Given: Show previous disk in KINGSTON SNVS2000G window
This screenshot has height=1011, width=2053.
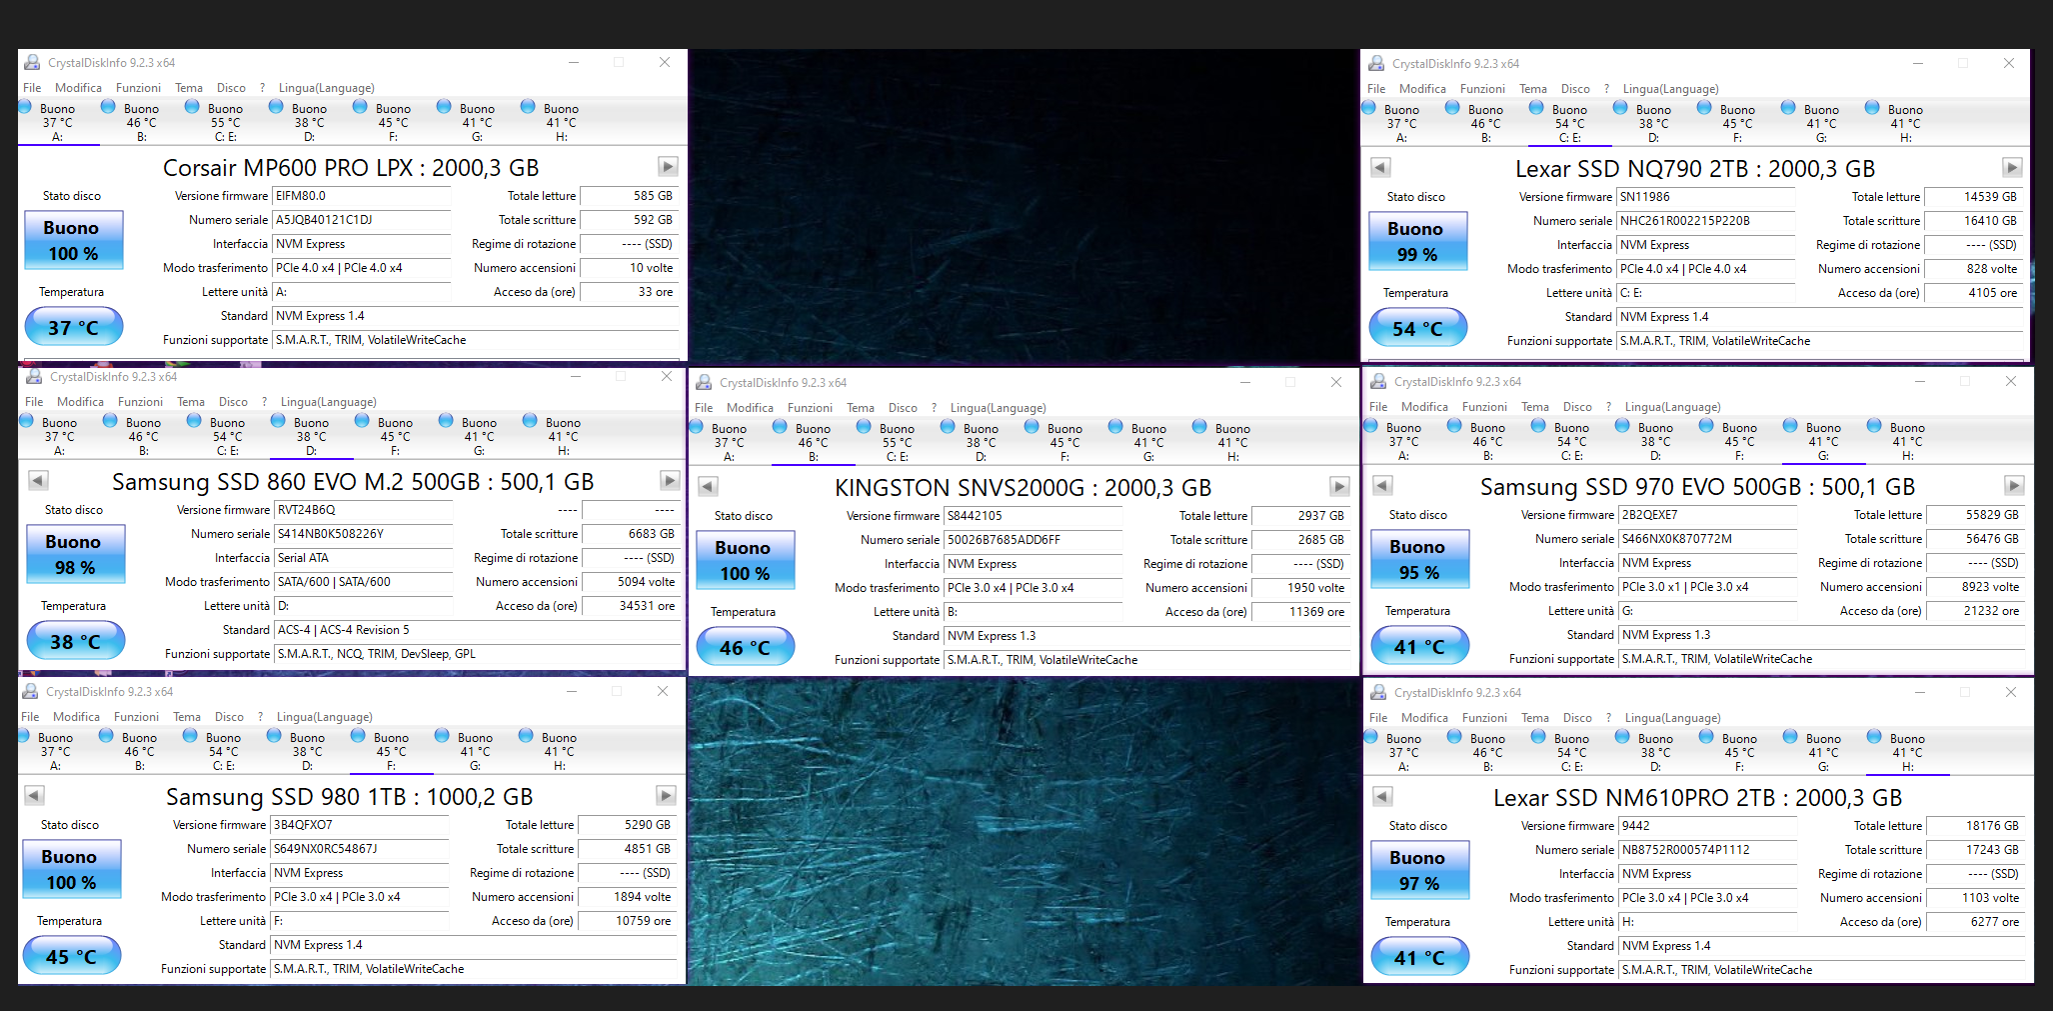Looking at the screenshot, I should point(708,486).
